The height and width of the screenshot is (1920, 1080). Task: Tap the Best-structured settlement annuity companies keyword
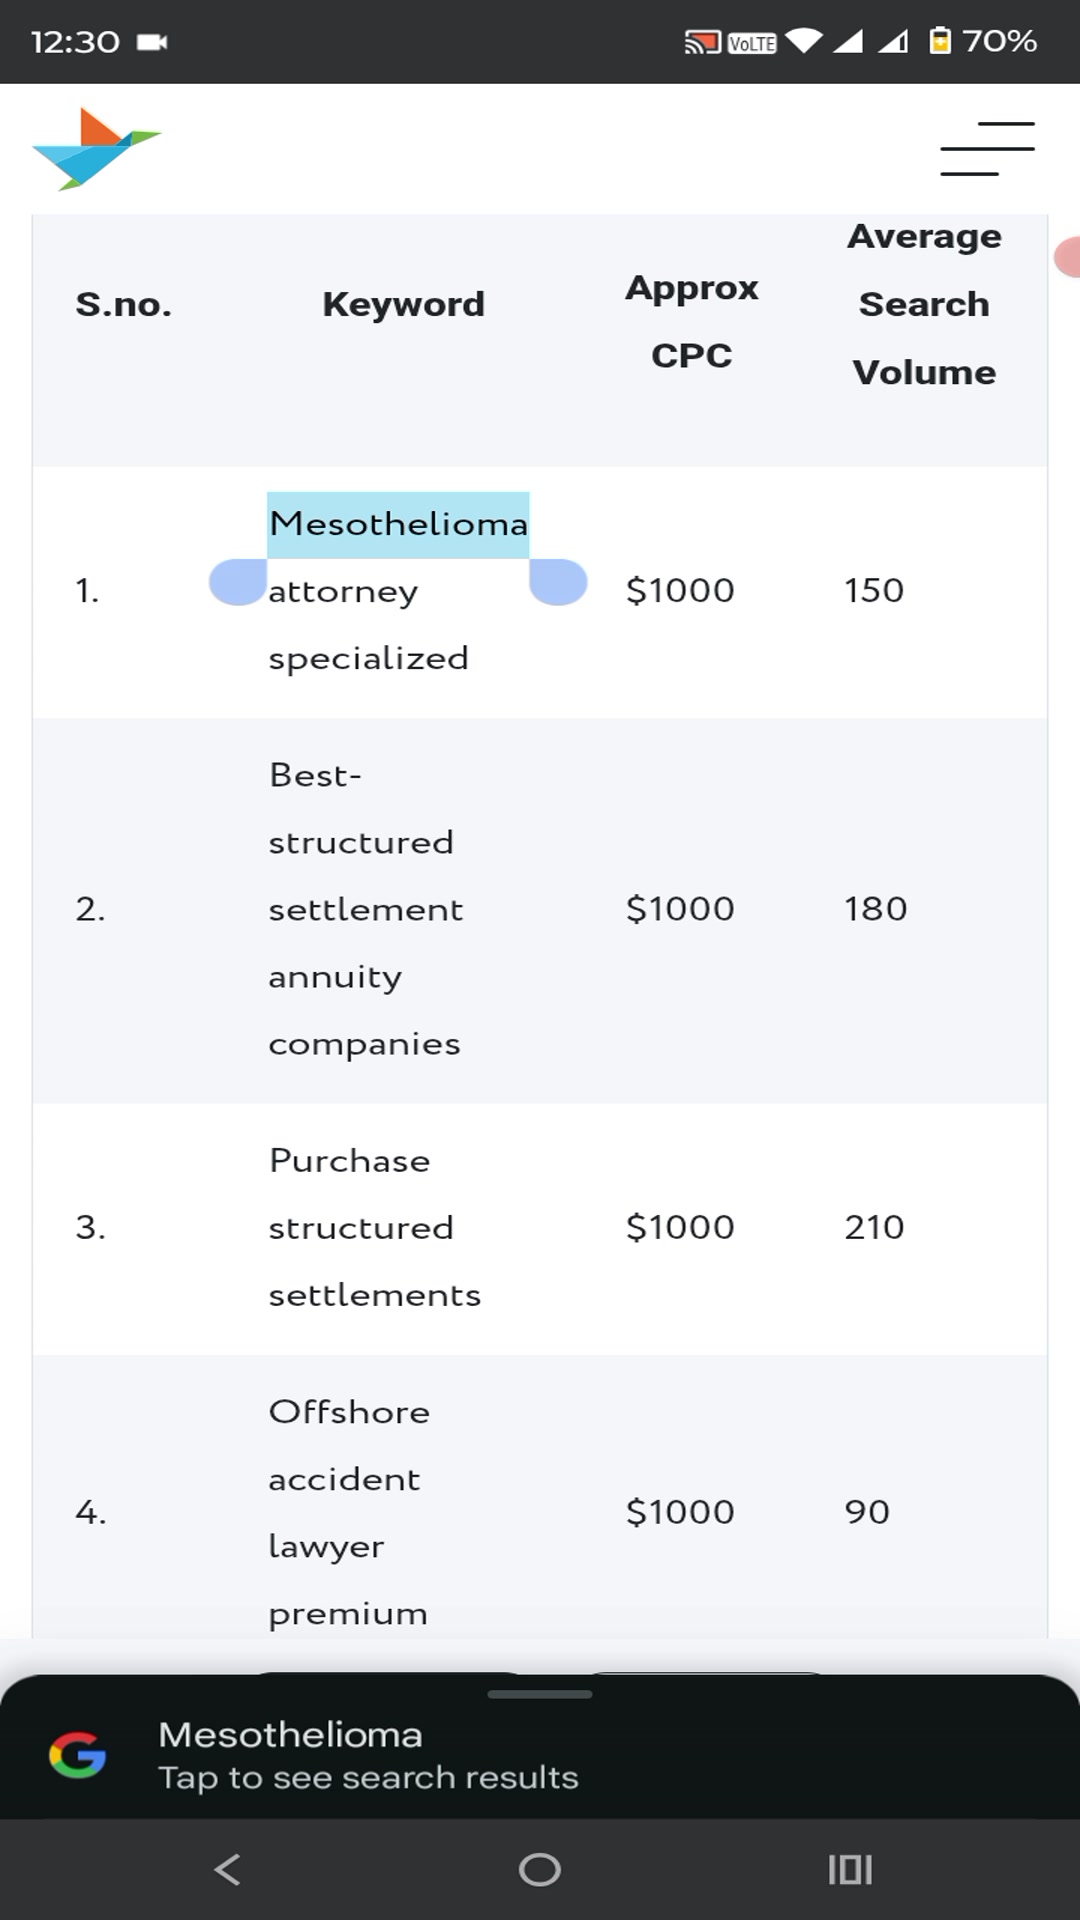365,909
